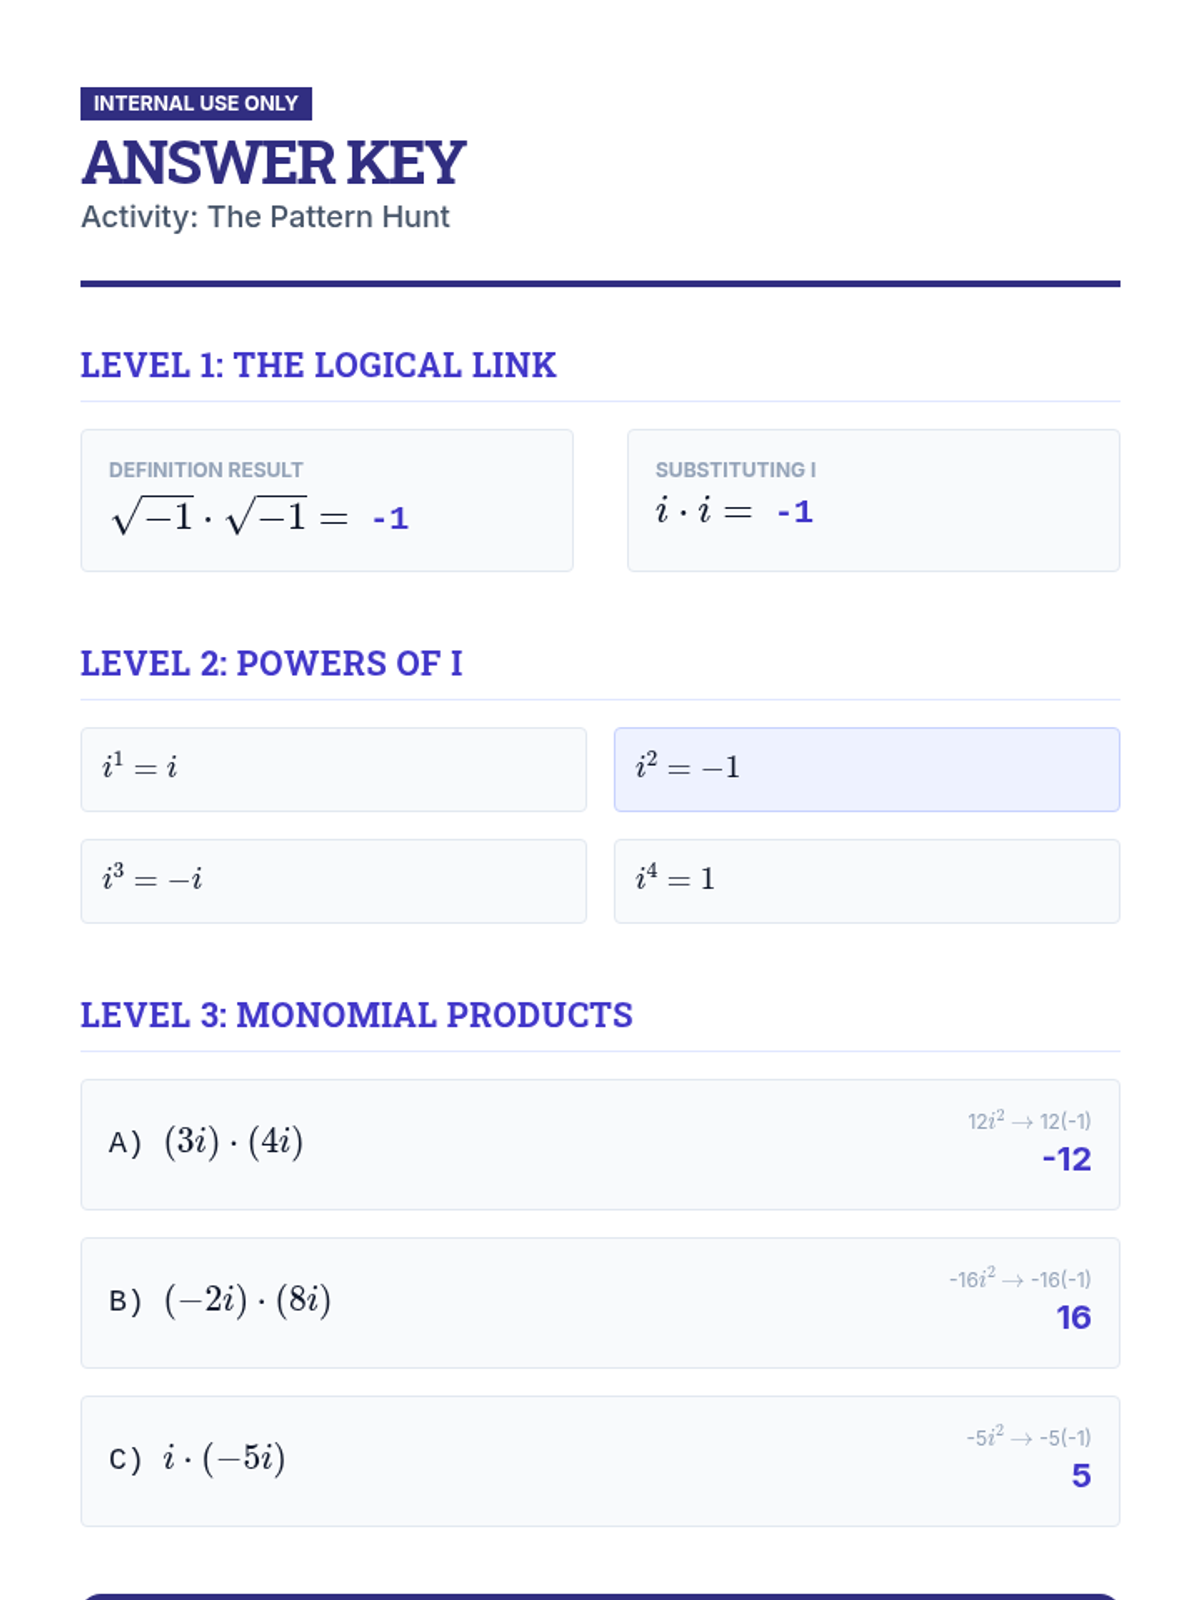Click the -1 answer beside i · i
The height and width of the screenshot is (1600, 1200).
pyautogui.click(x=795, y=512)
